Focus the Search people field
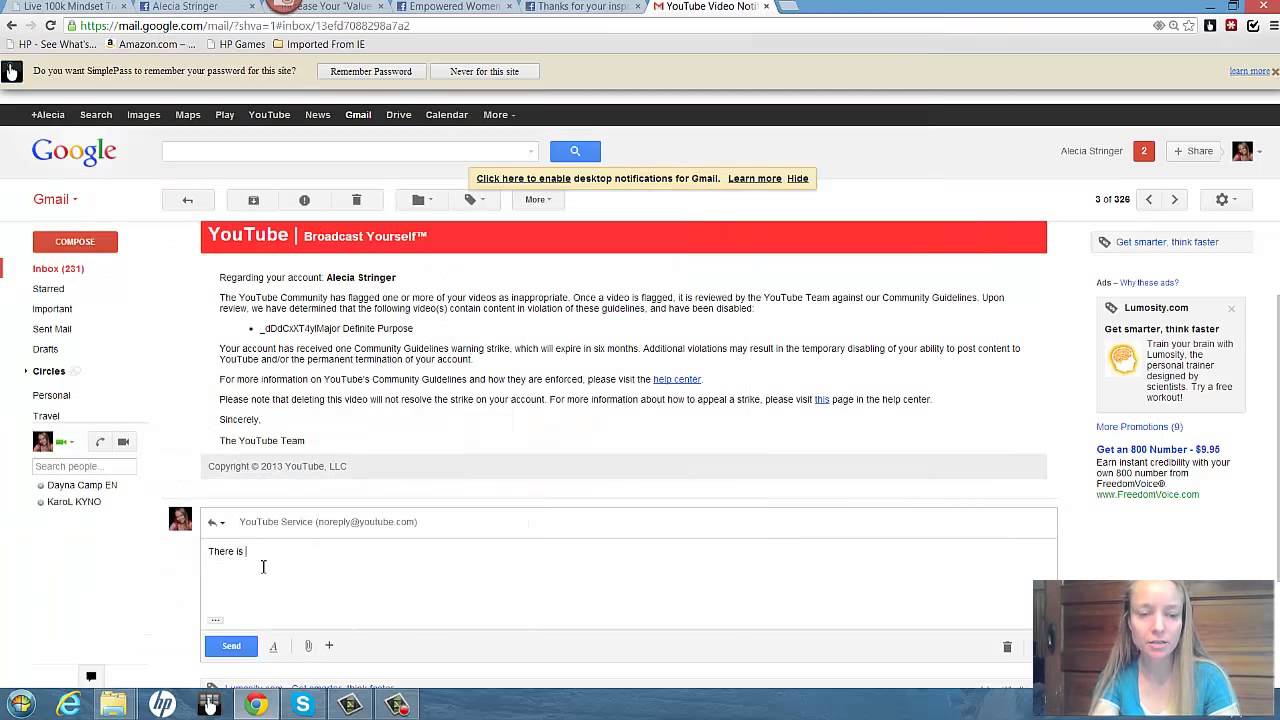The height and width of the screenshot is (720, 1280). pos(84,466)
